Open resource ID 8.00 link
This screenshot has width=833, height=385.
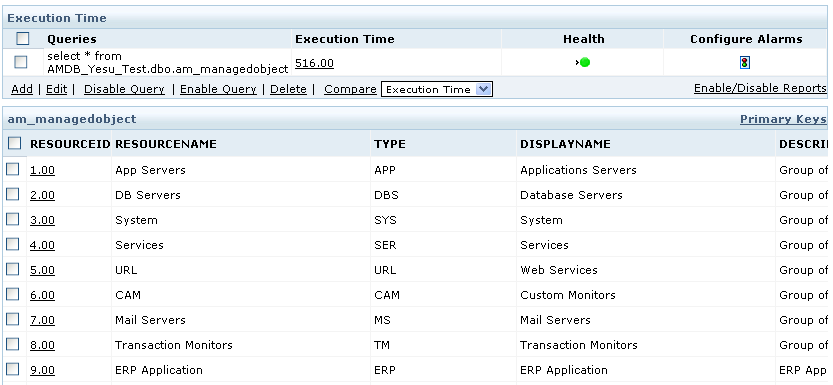pos(42,345)
